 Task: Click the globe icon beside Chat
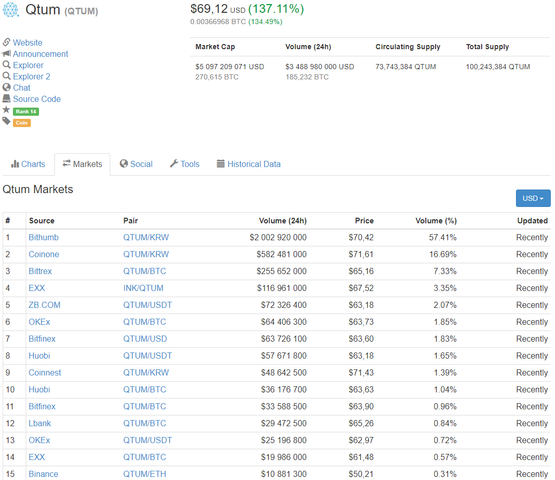6,87
